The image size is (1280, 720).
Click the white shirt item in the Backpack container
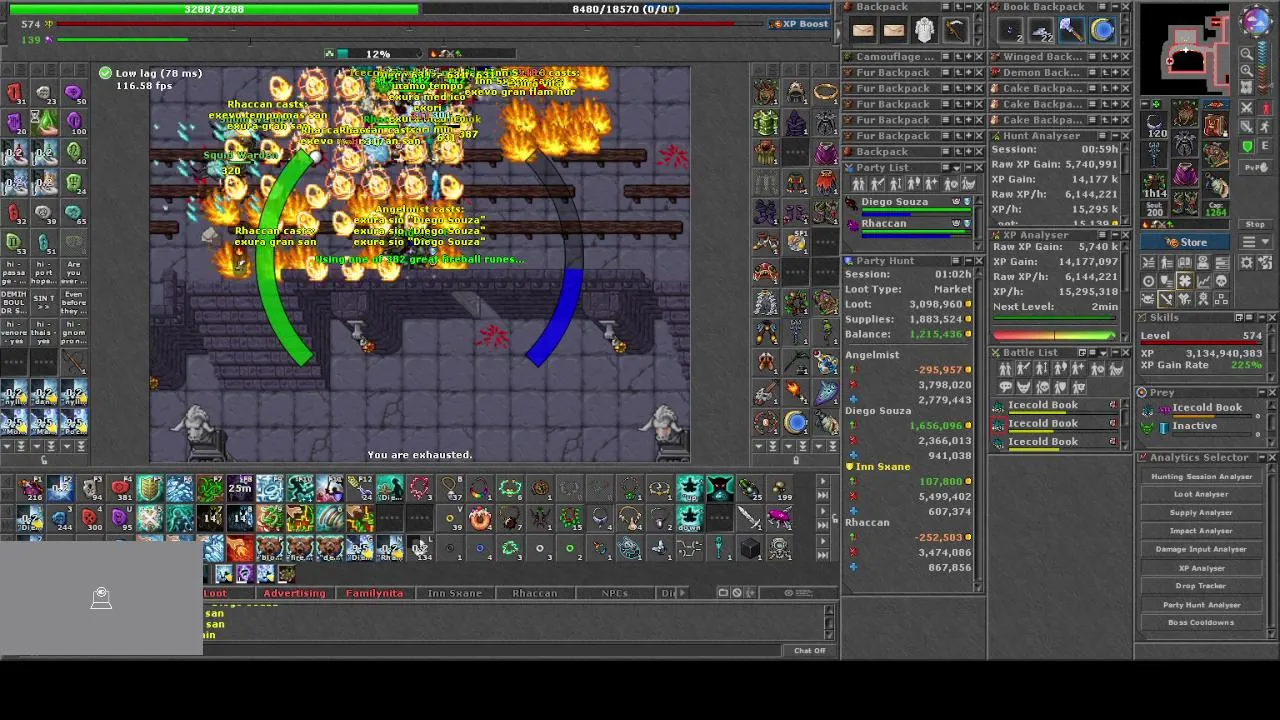pyautogui.click(x=925, y=31)
